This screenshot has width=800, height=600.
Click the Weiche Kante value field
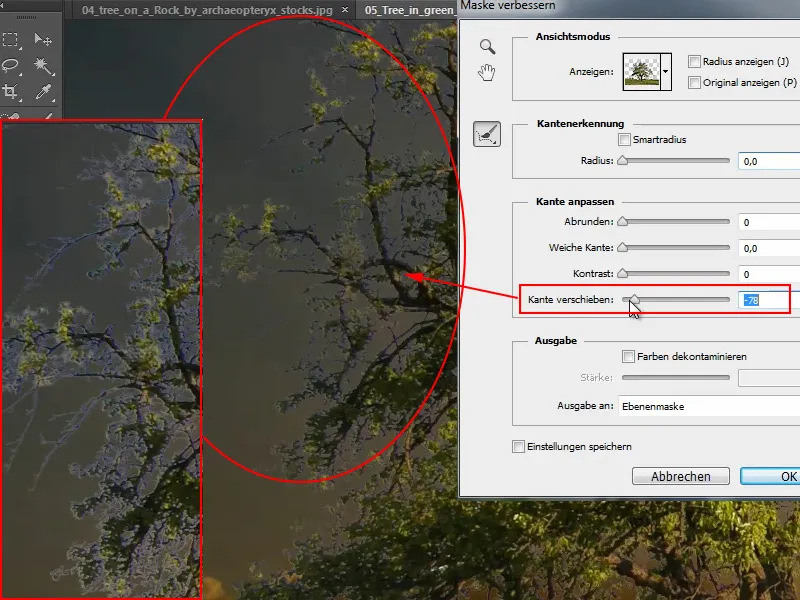[769, 248]
